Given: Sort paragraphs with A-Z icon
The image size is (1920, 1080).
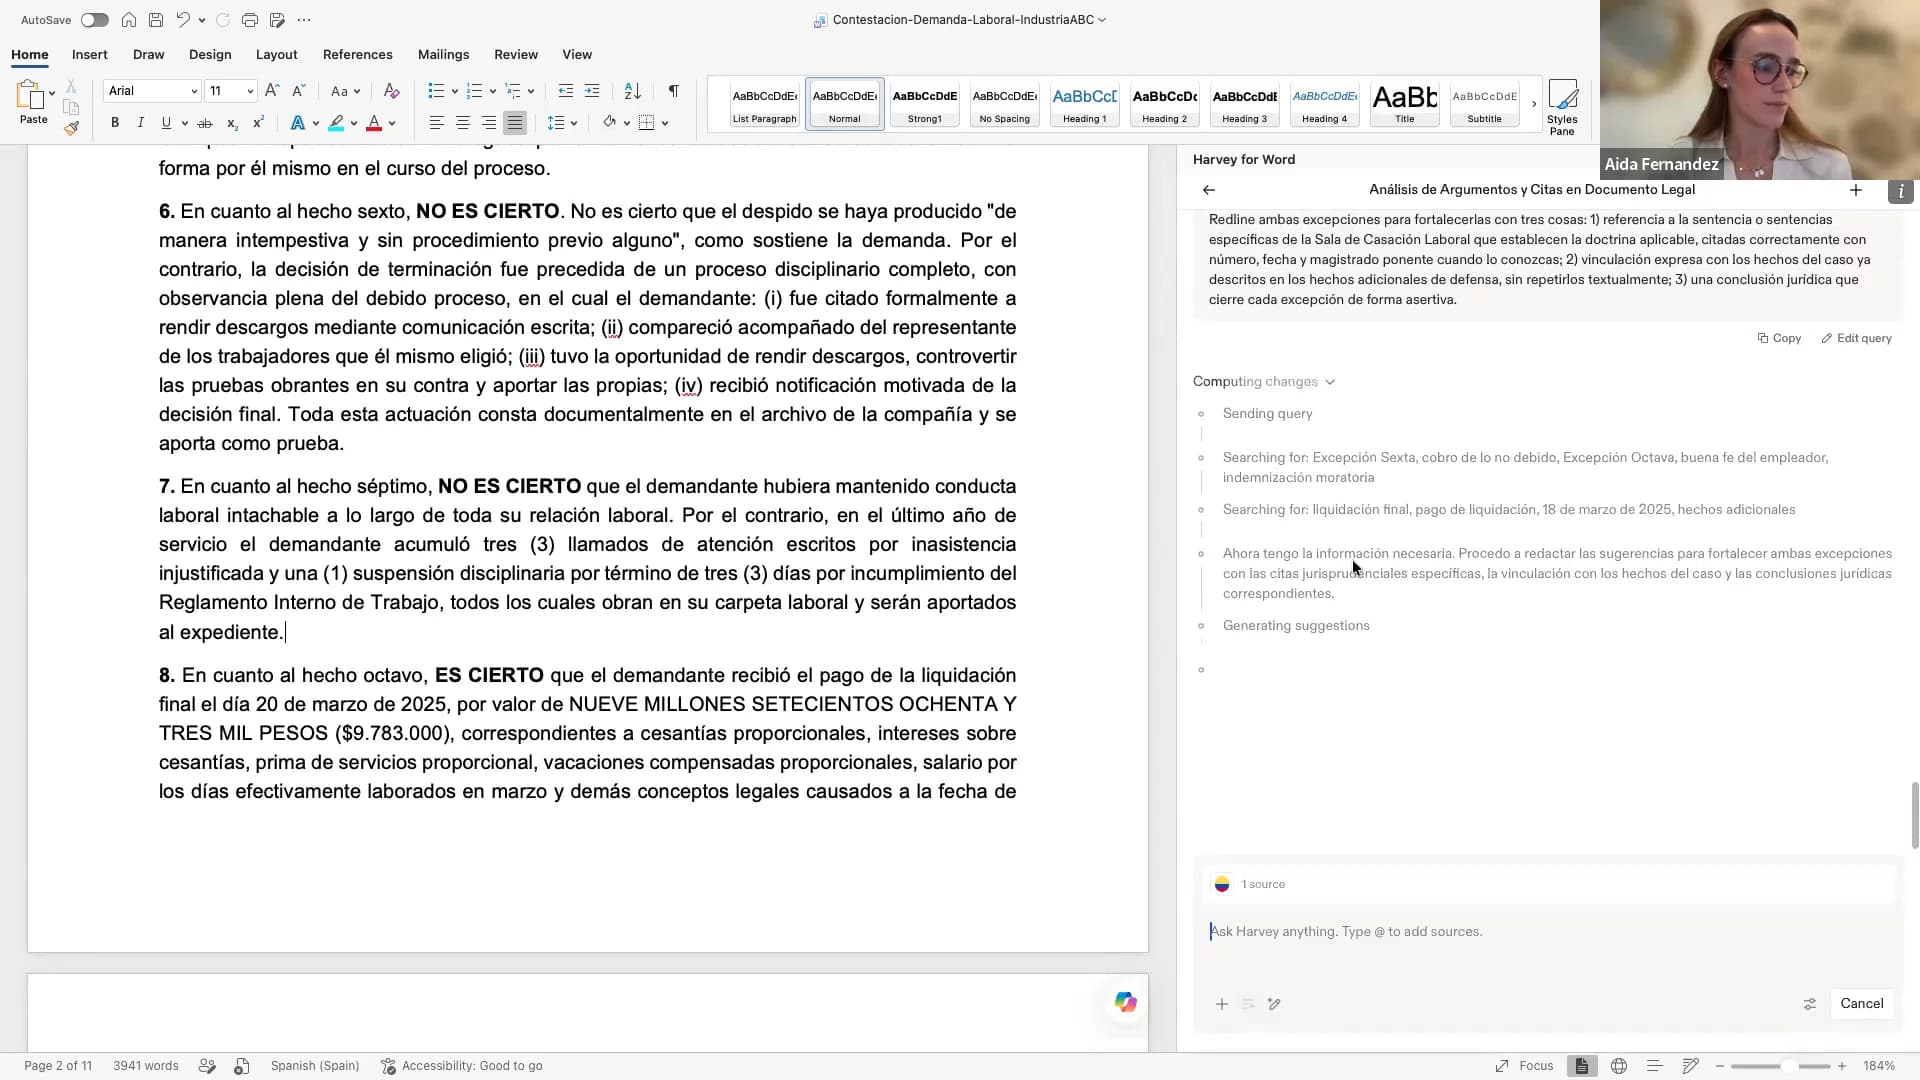Looking at the screenshot, I should pyautogui.click(x=632, y=91).
